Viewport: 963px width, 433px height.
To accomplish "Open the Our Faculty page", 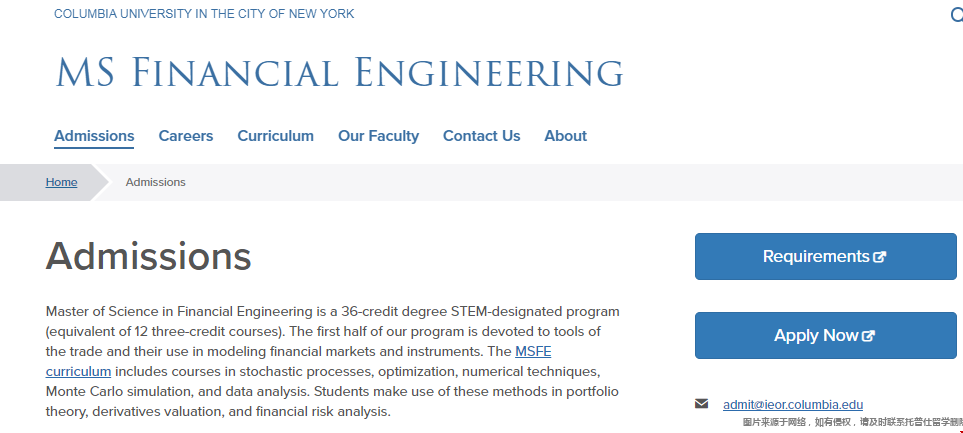I will point(378,136).
